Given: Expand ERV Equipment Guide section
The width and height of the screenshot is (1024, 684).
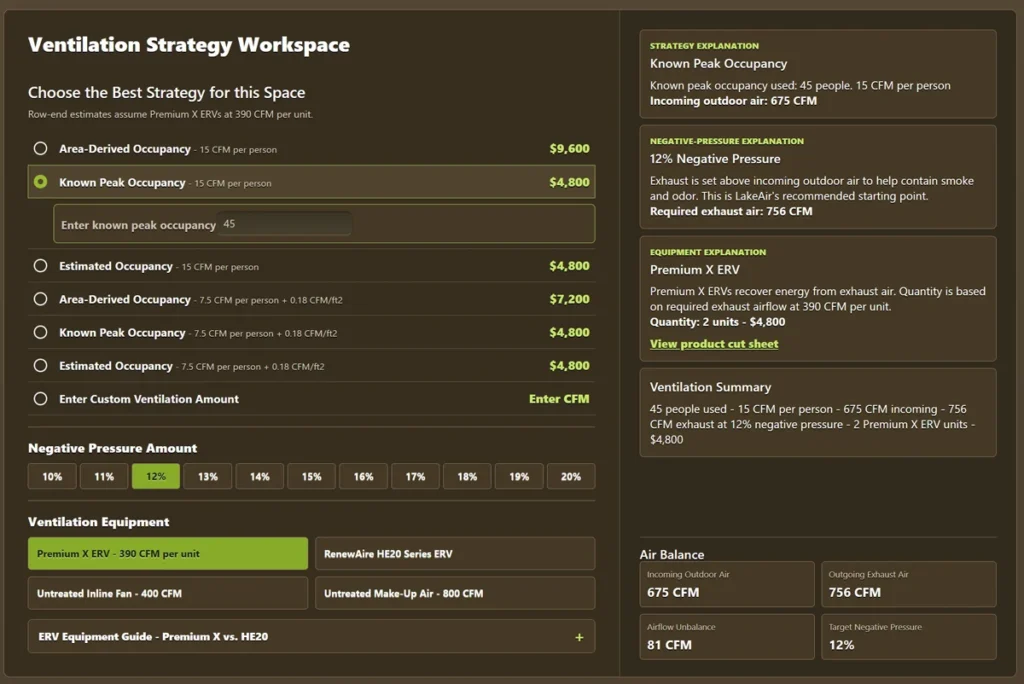Looking at the screenshot, I should pos(312,636).
